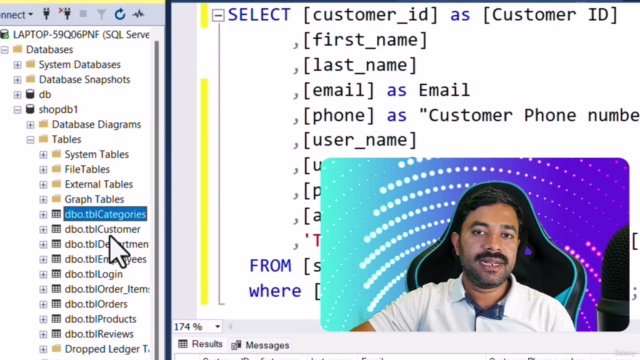Select Database Snapshots label

[84, 80]
